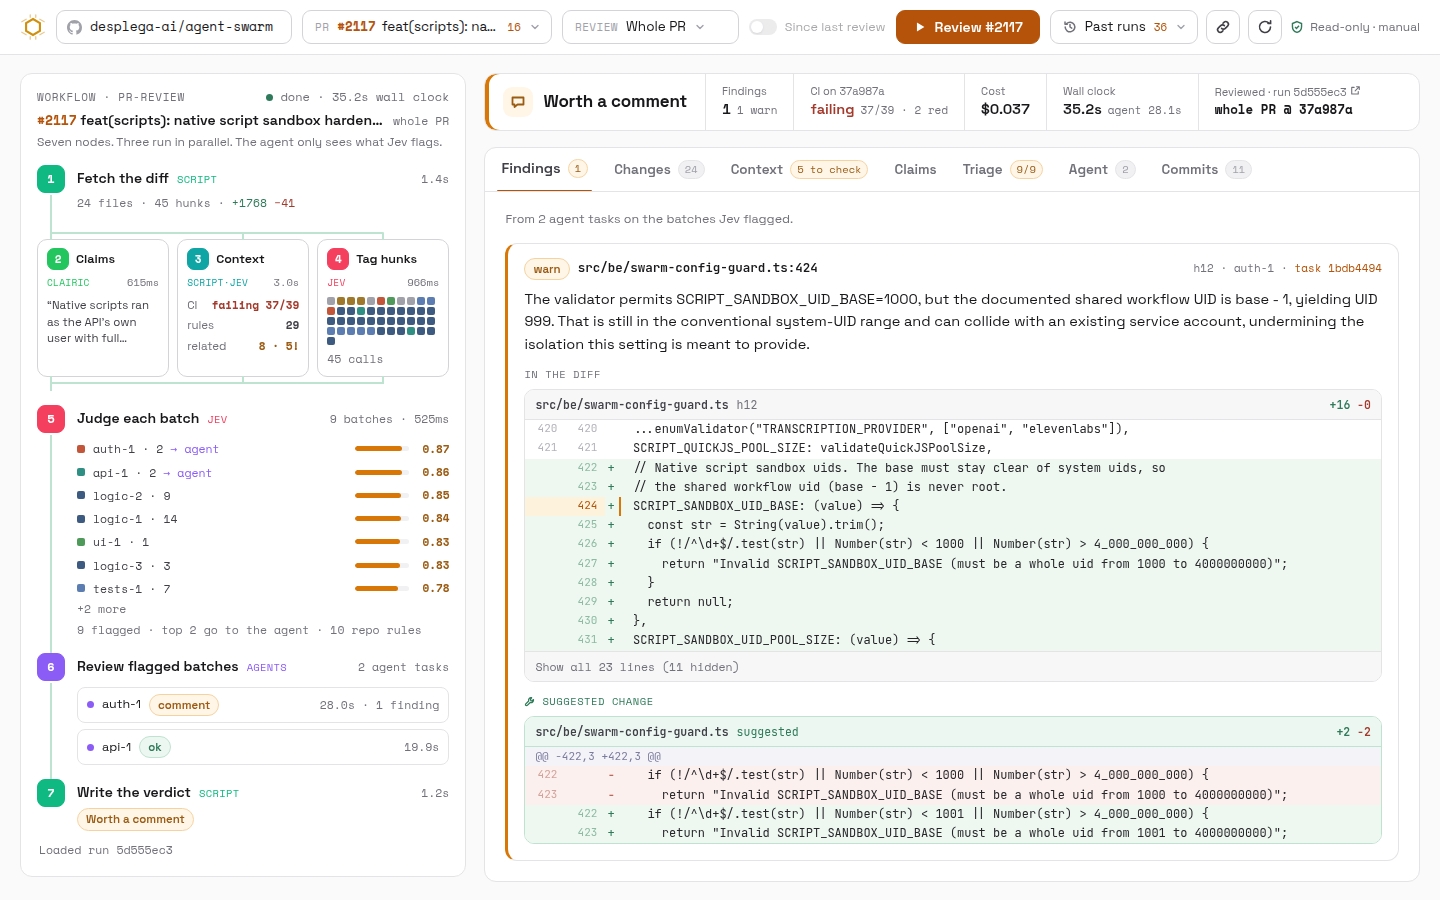This screenshot has height=900, width=1440.
Task: Click the wrench icon by Suggested Change
Action: (530, 702)
